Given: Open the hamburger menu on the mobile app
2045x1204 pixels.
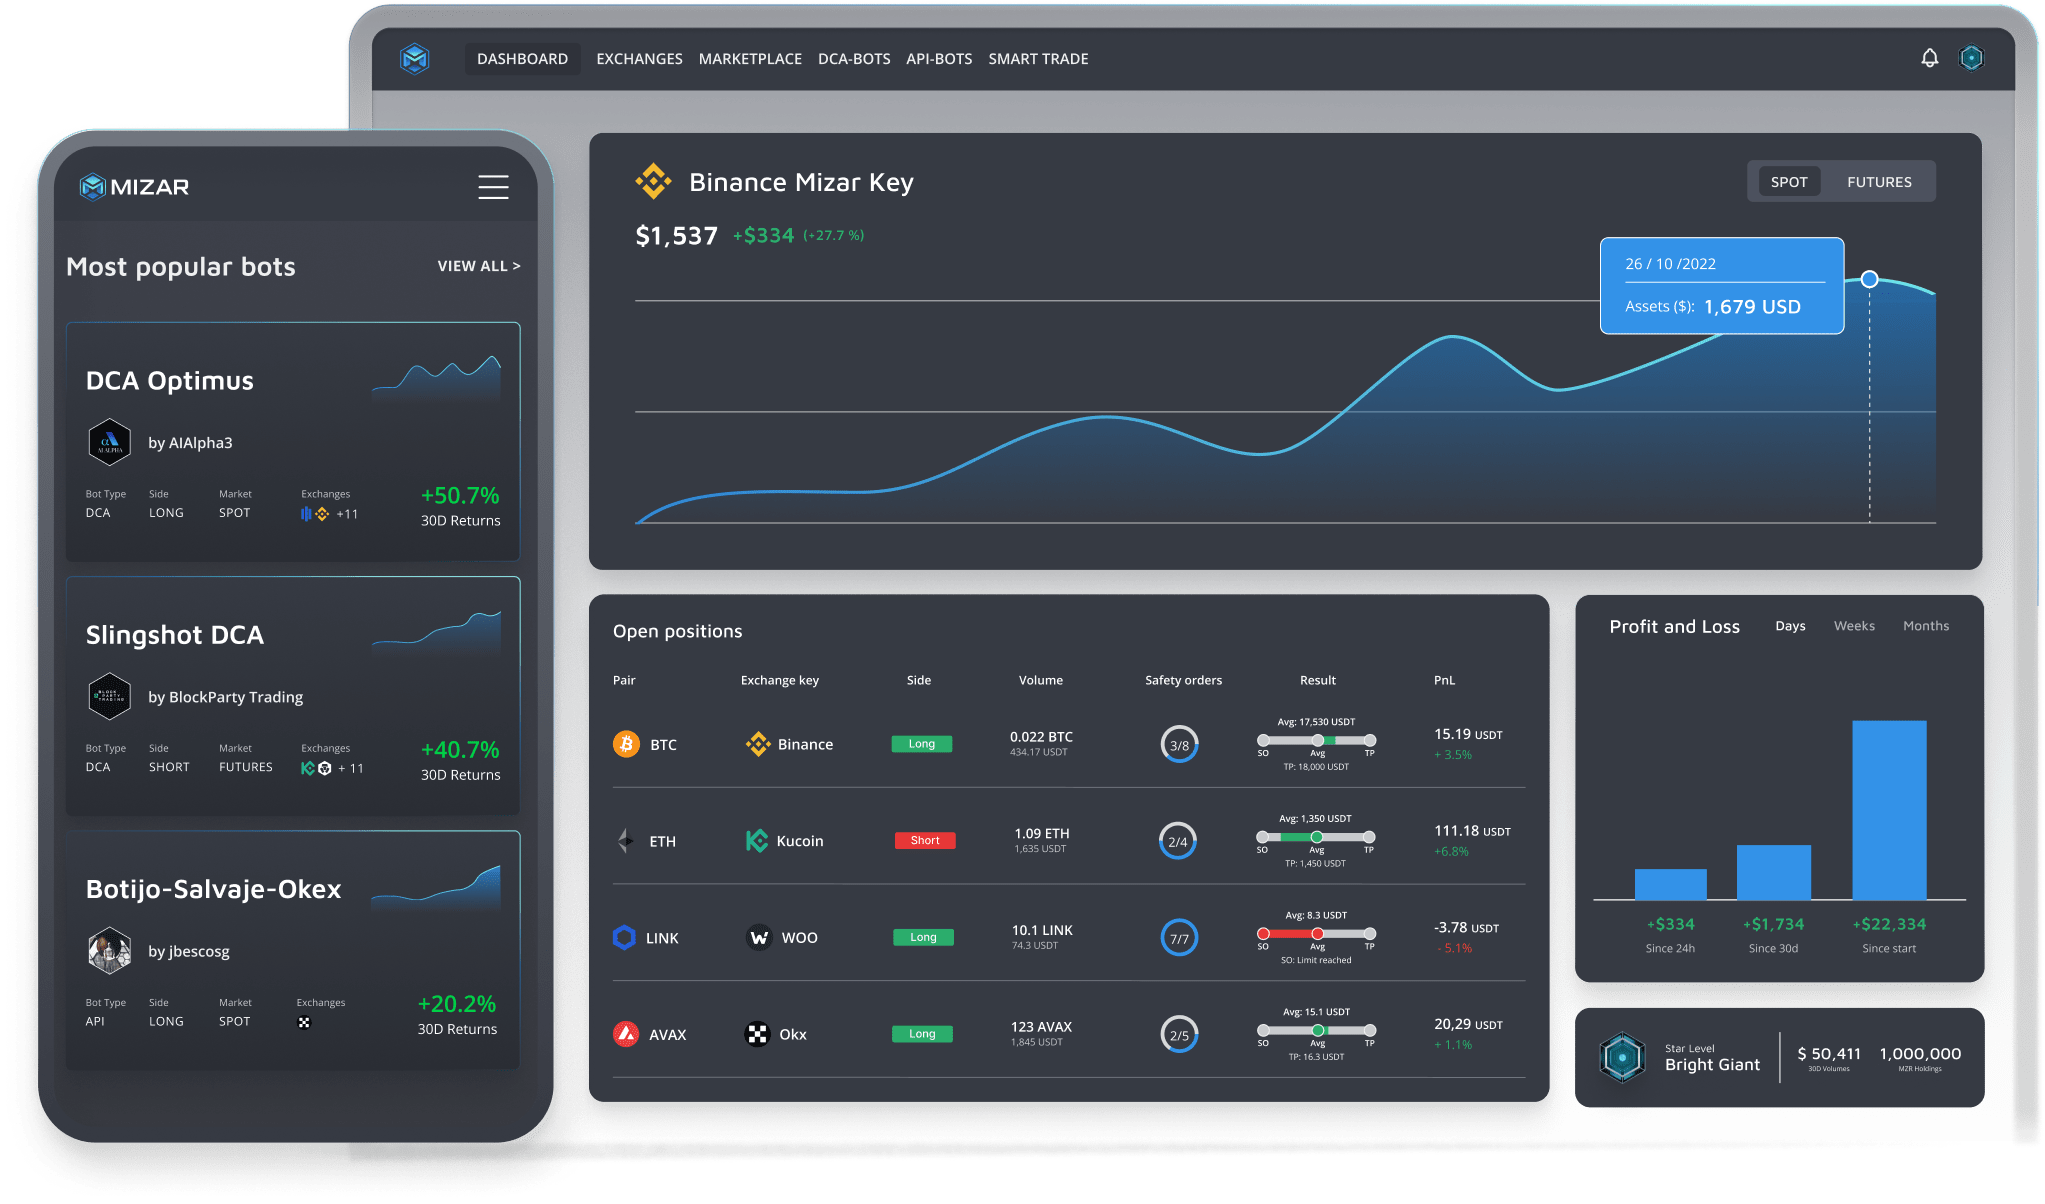Looking at the screenshot, I should 493,187.
